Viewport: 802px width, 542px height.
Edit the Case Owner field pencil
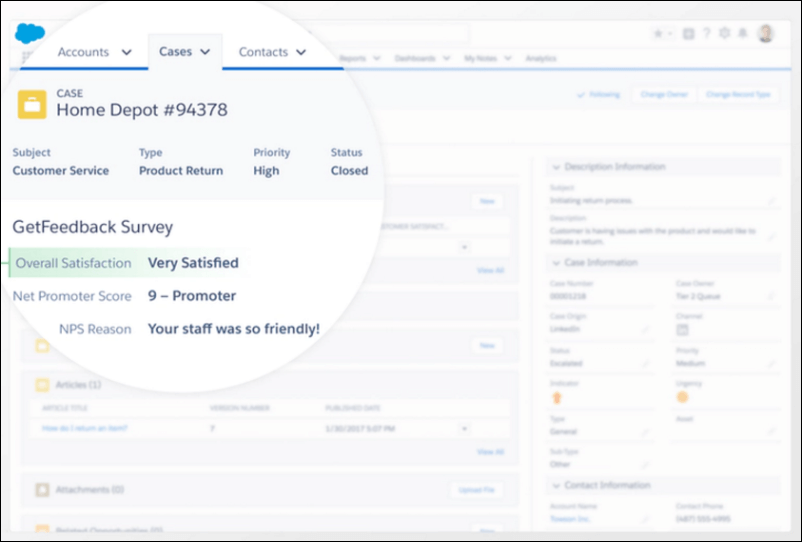click(x=771, y=296)
